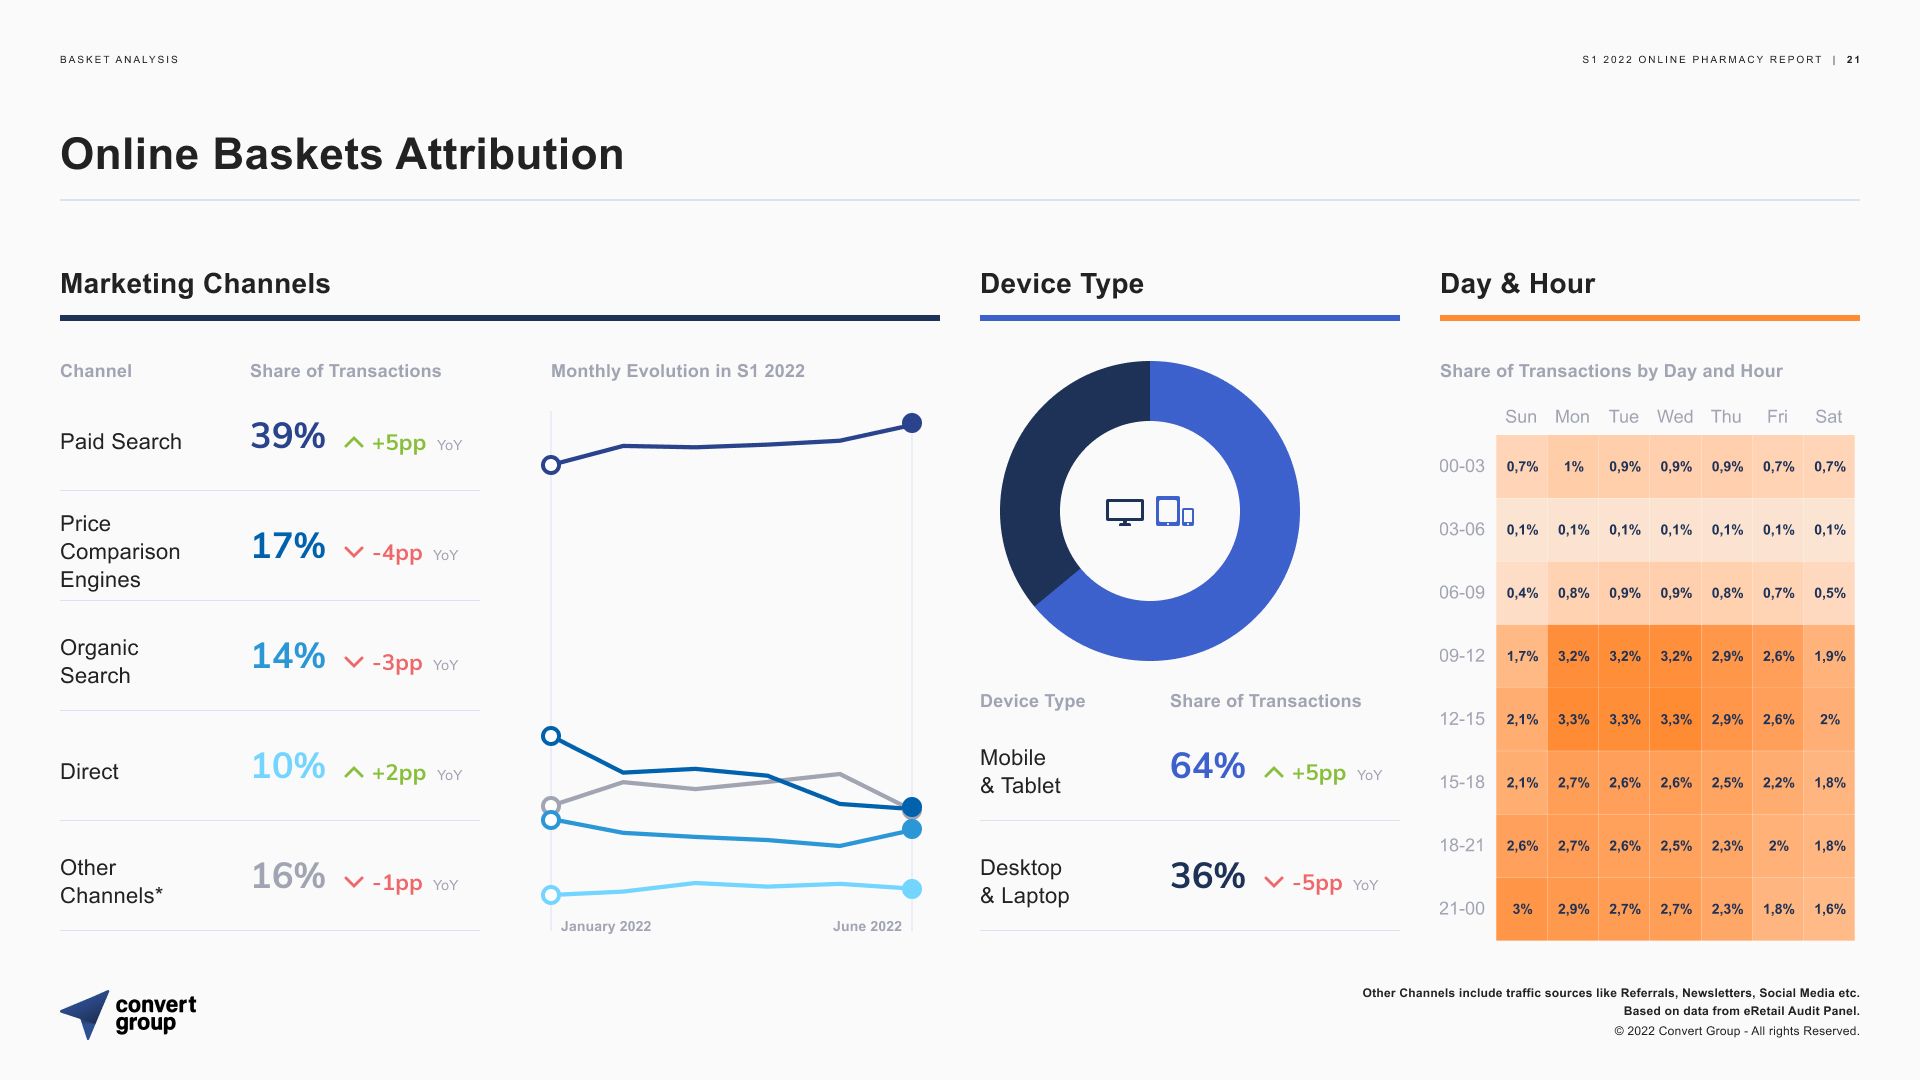Screen dimensions: 1920x1080
Task: Click red down arrow next to Desktop 36%
Action: coord(1273,882)
